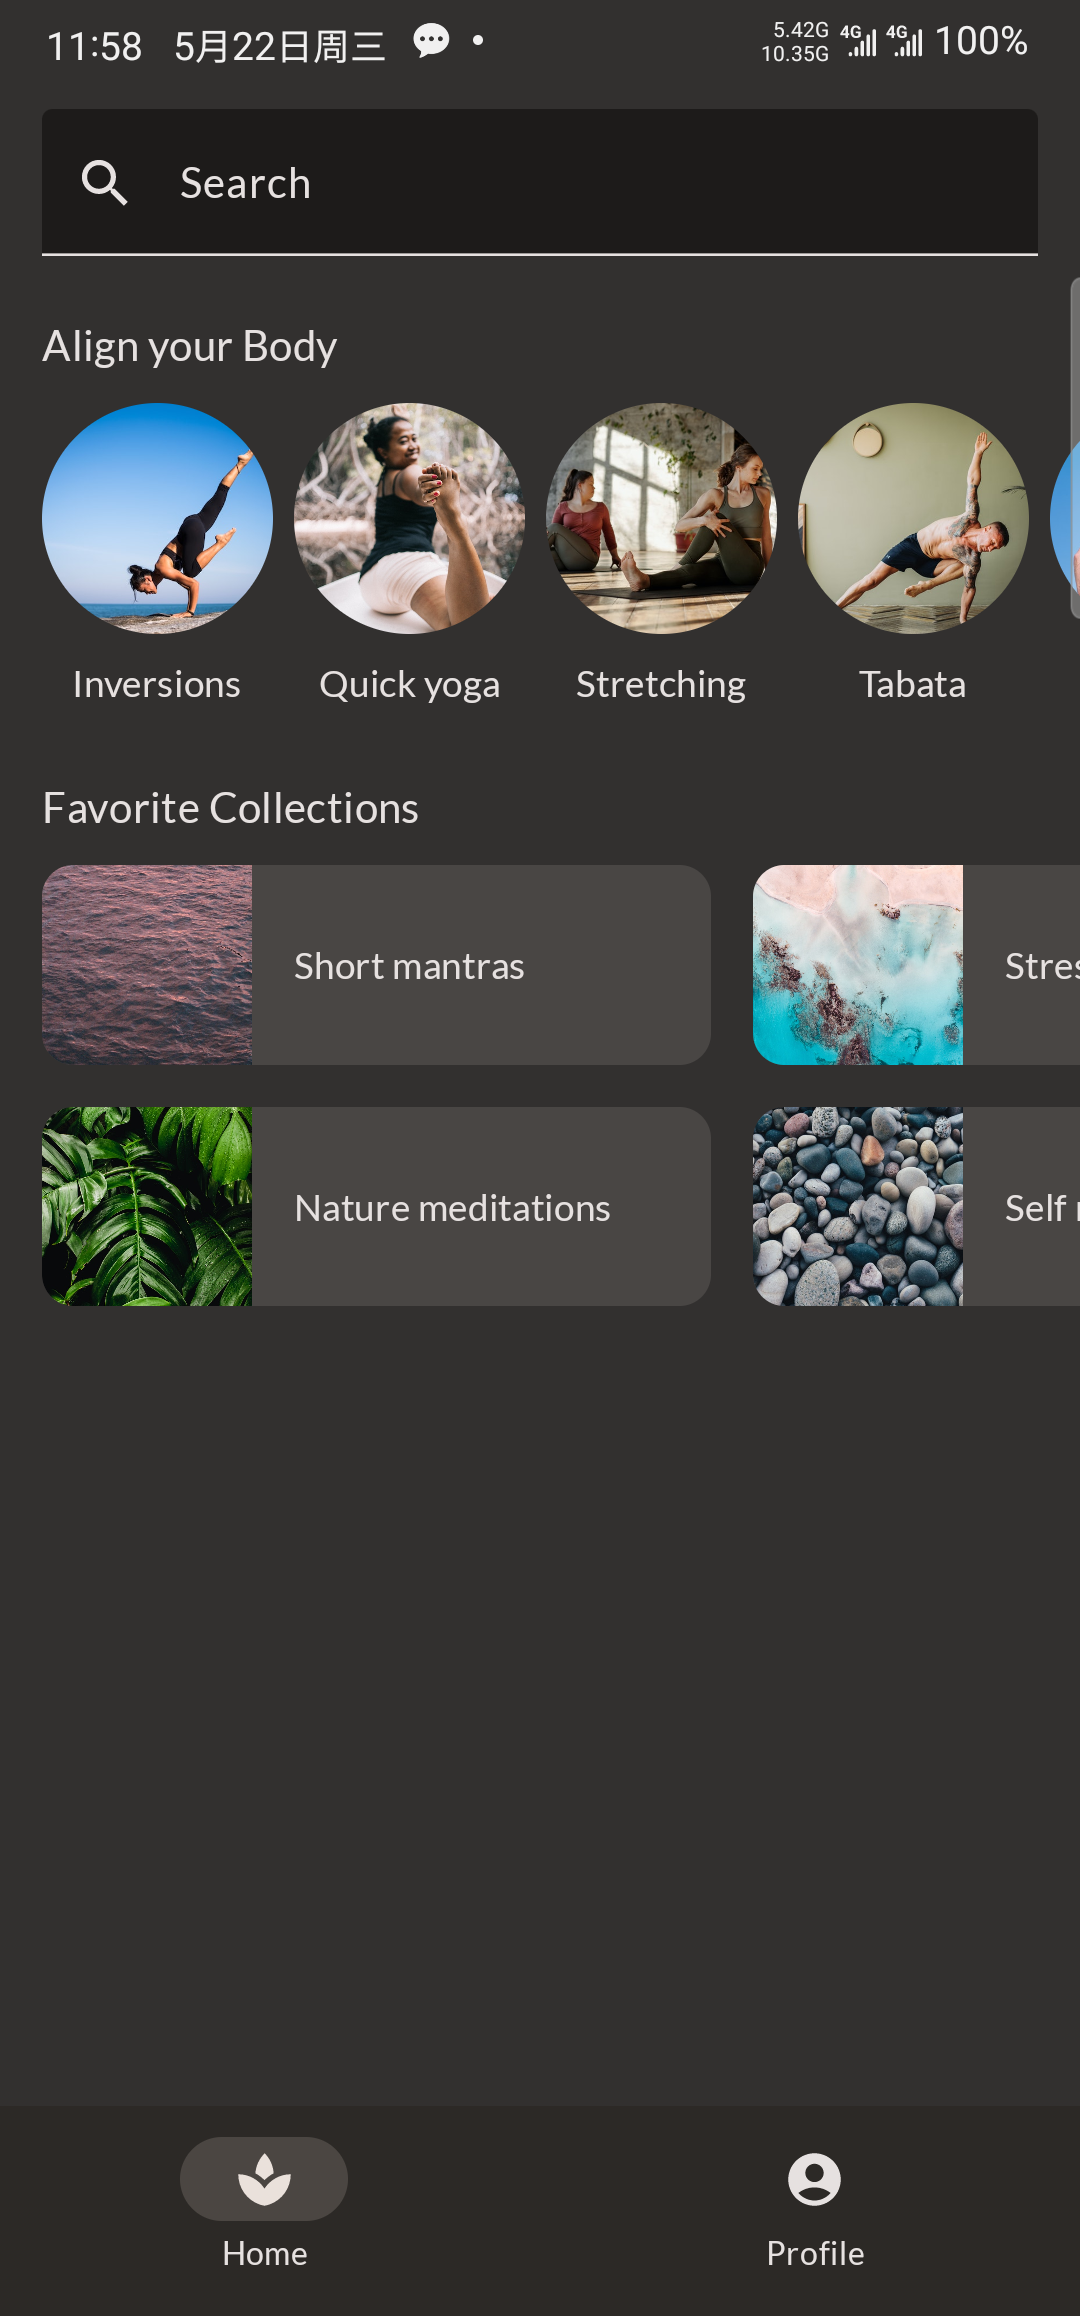1080x2316 pixels.
Task: Open the Inversions yoga image
Action: pyautogui.click(x=157, y=518)
